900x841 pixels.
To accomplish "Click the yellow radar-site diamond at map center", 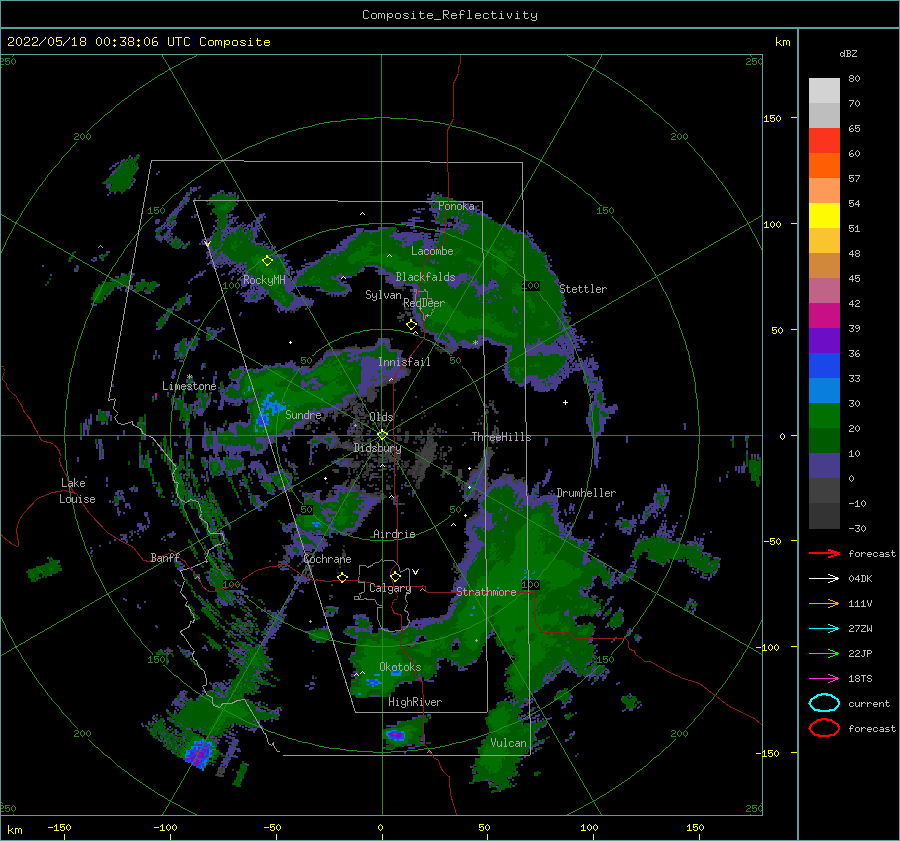I will pyautogui.click(x=382, y=435).
